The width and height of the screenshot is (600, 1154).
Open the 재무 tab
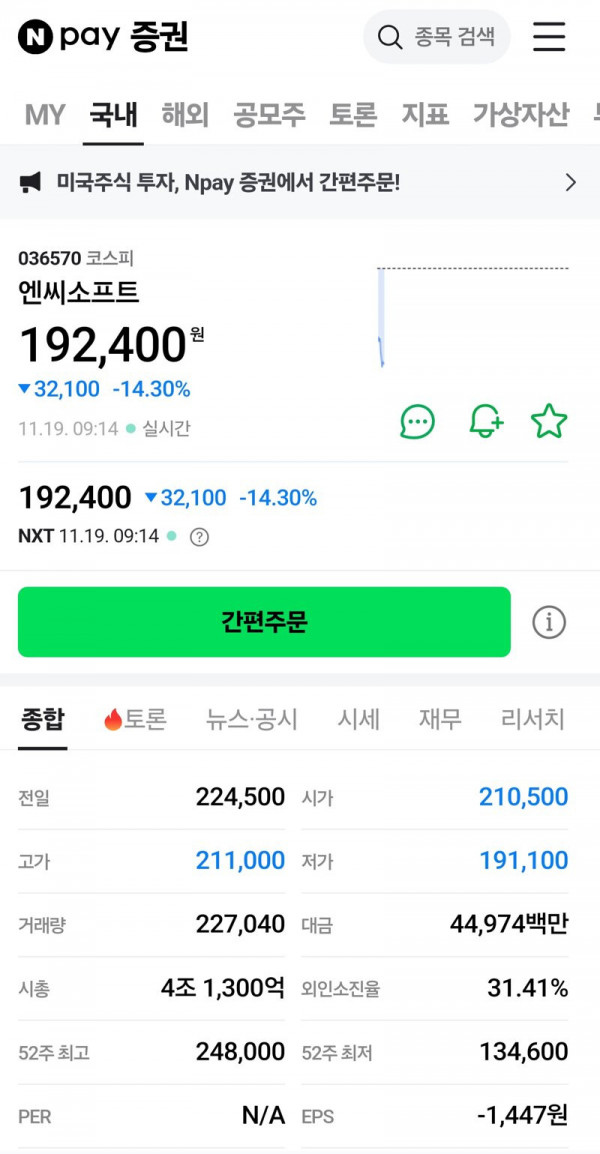(440, 719)
